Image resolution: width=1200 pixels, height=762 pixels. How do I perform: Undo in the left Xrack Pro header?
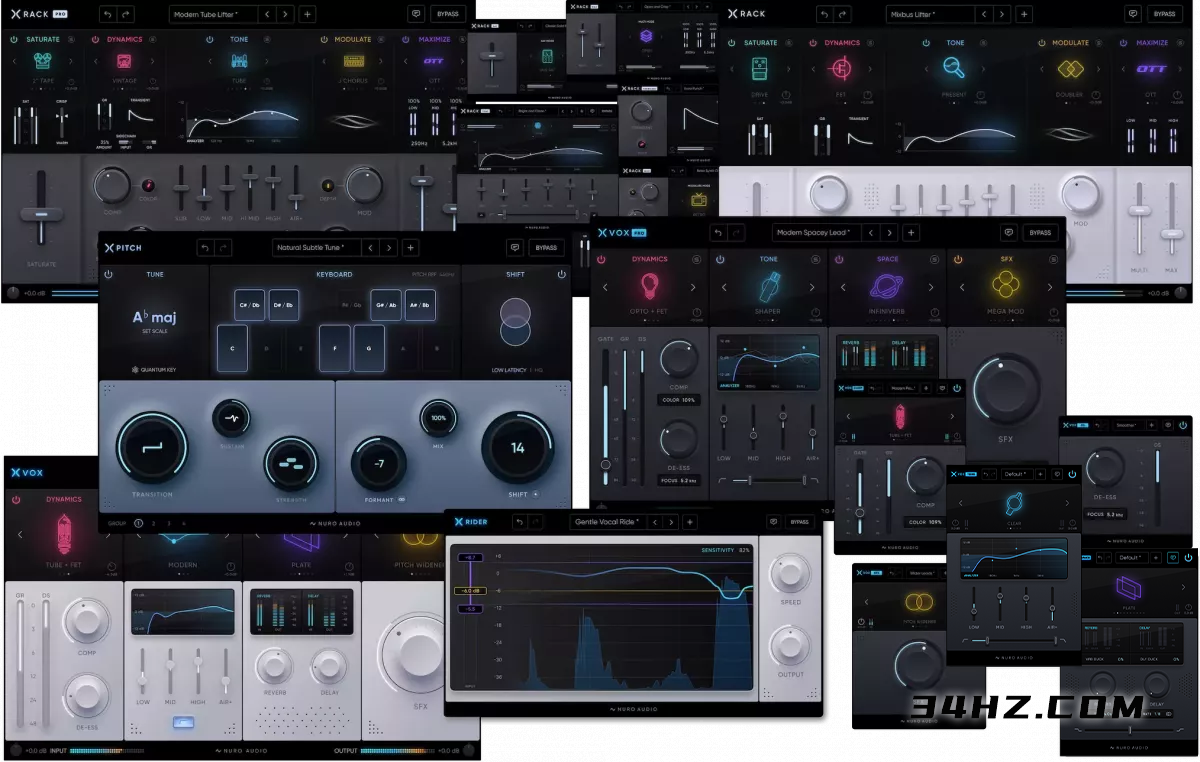tap(108, 14)
